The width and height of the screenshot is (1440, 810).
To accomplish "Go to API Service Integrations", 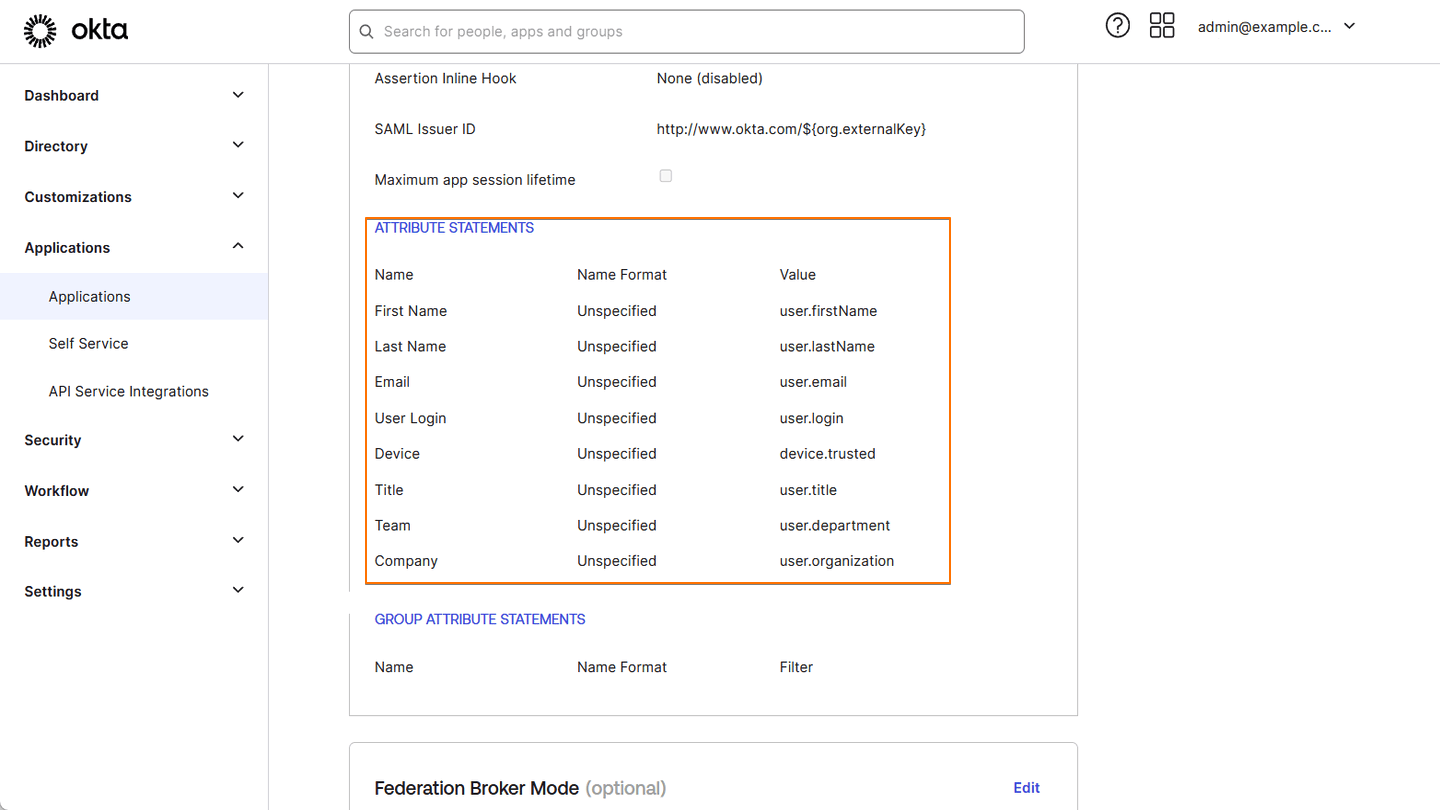I will [x=128, y=391].
